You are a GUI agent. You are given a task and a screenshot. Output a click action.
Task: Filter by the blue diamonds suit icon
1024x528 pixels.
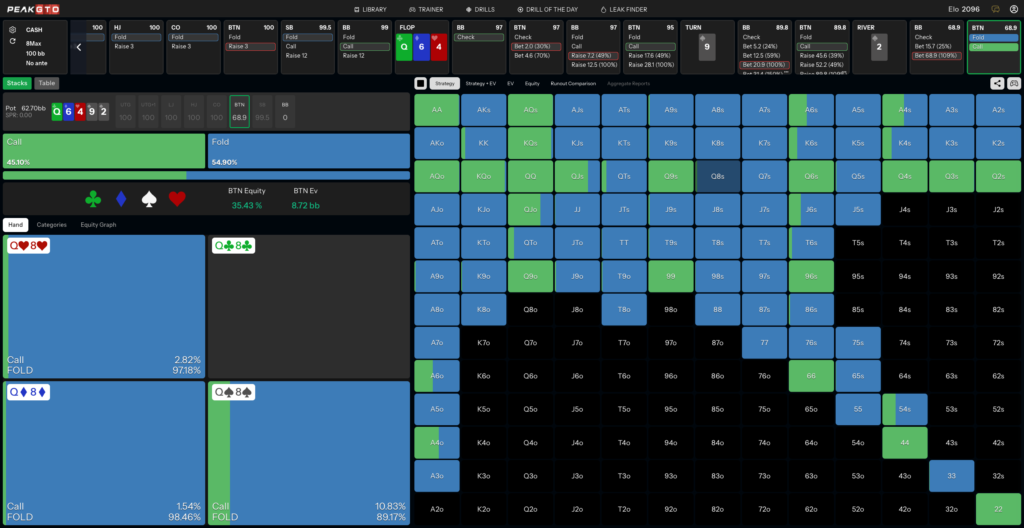[x=121, y=199]
